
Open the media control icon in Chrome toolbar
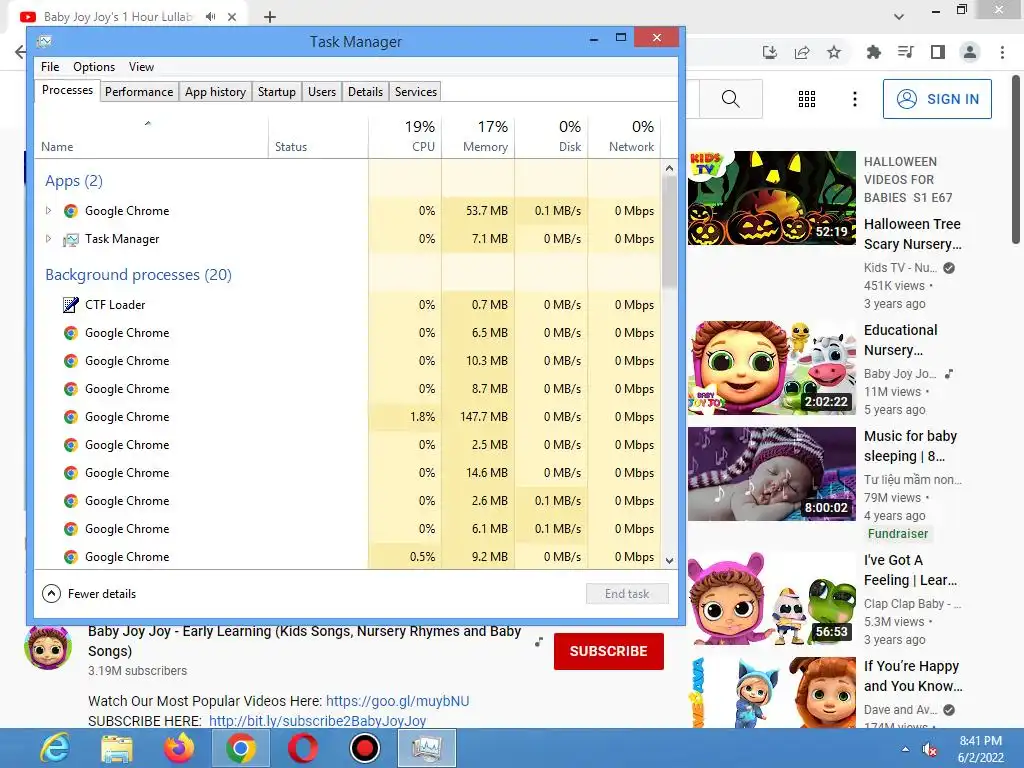coord(906,52)
